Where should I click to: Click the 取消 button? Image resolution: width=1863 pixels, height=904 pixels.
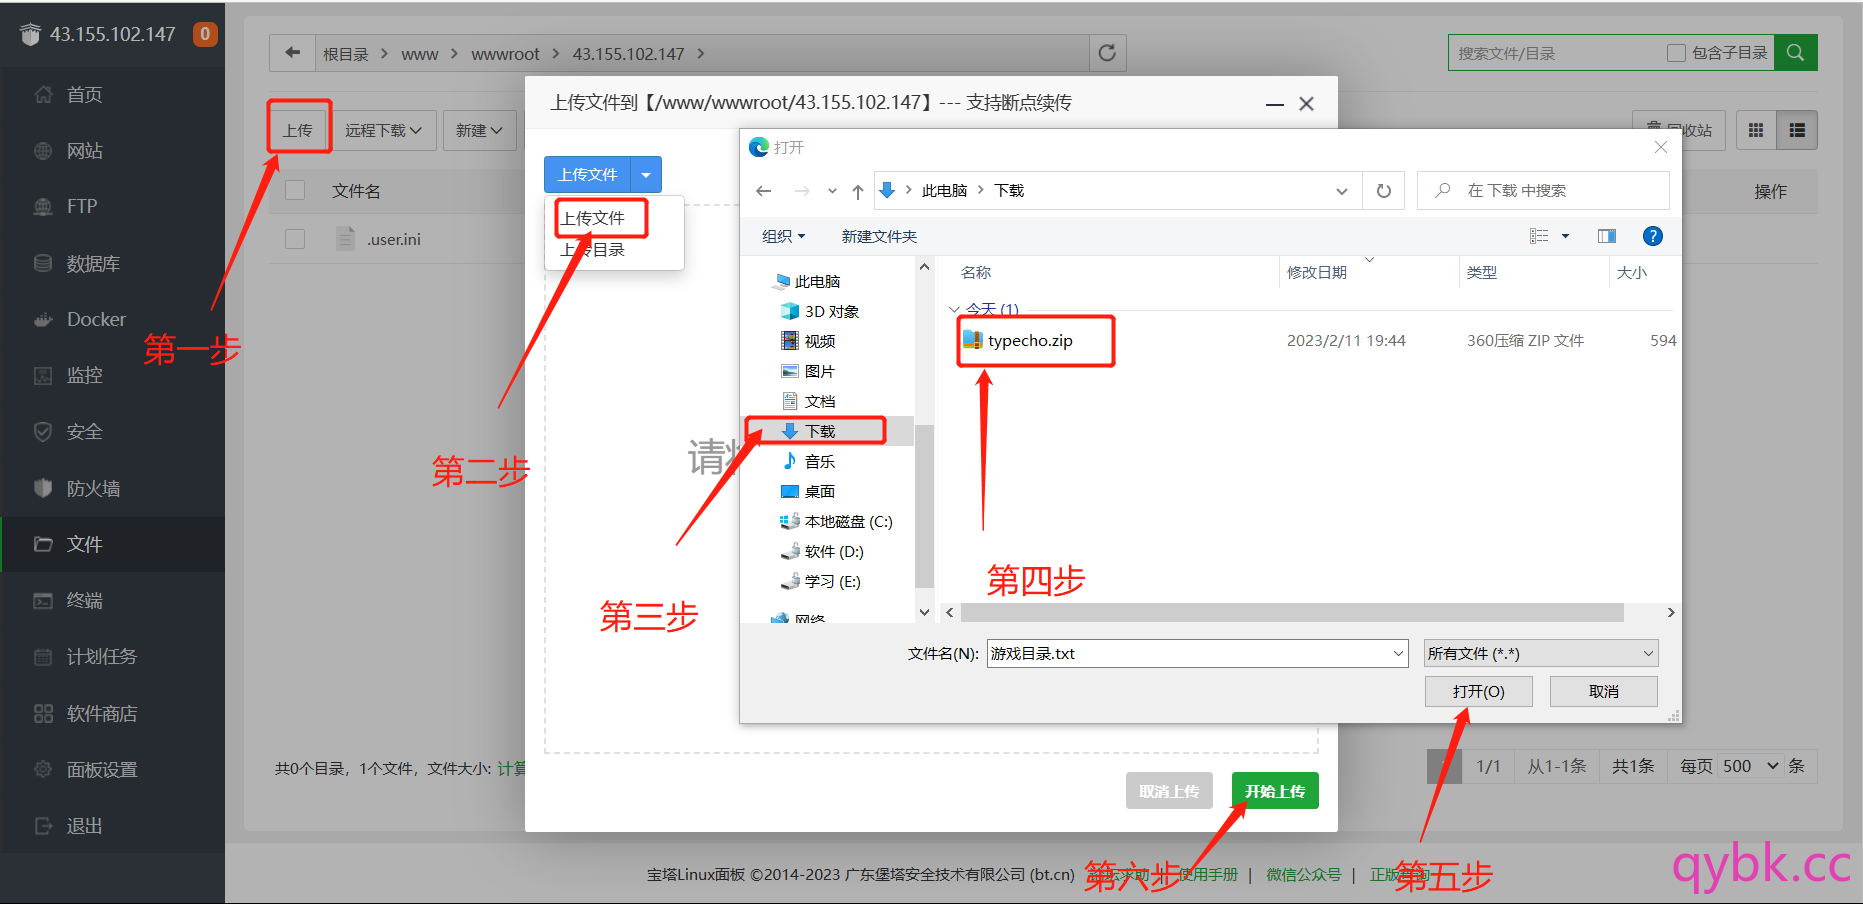[1604, 691]
